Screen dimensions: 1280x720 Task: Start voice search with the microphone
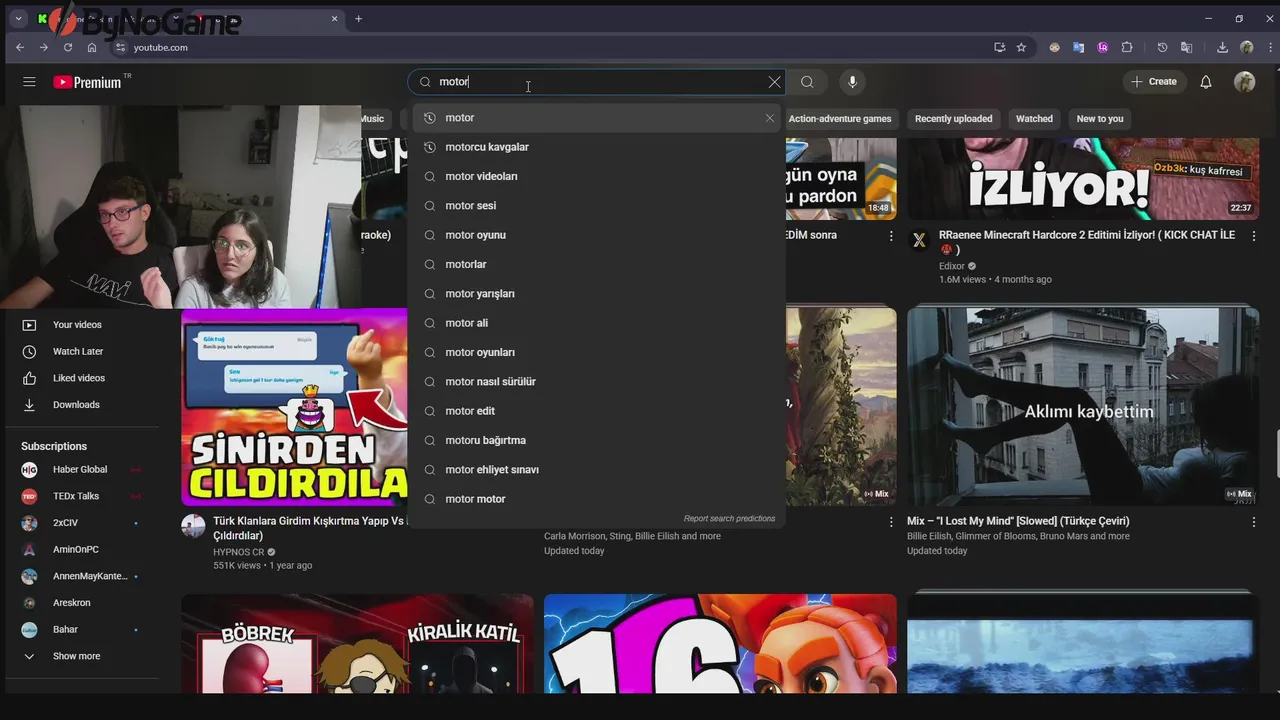[x=852, y=82]
